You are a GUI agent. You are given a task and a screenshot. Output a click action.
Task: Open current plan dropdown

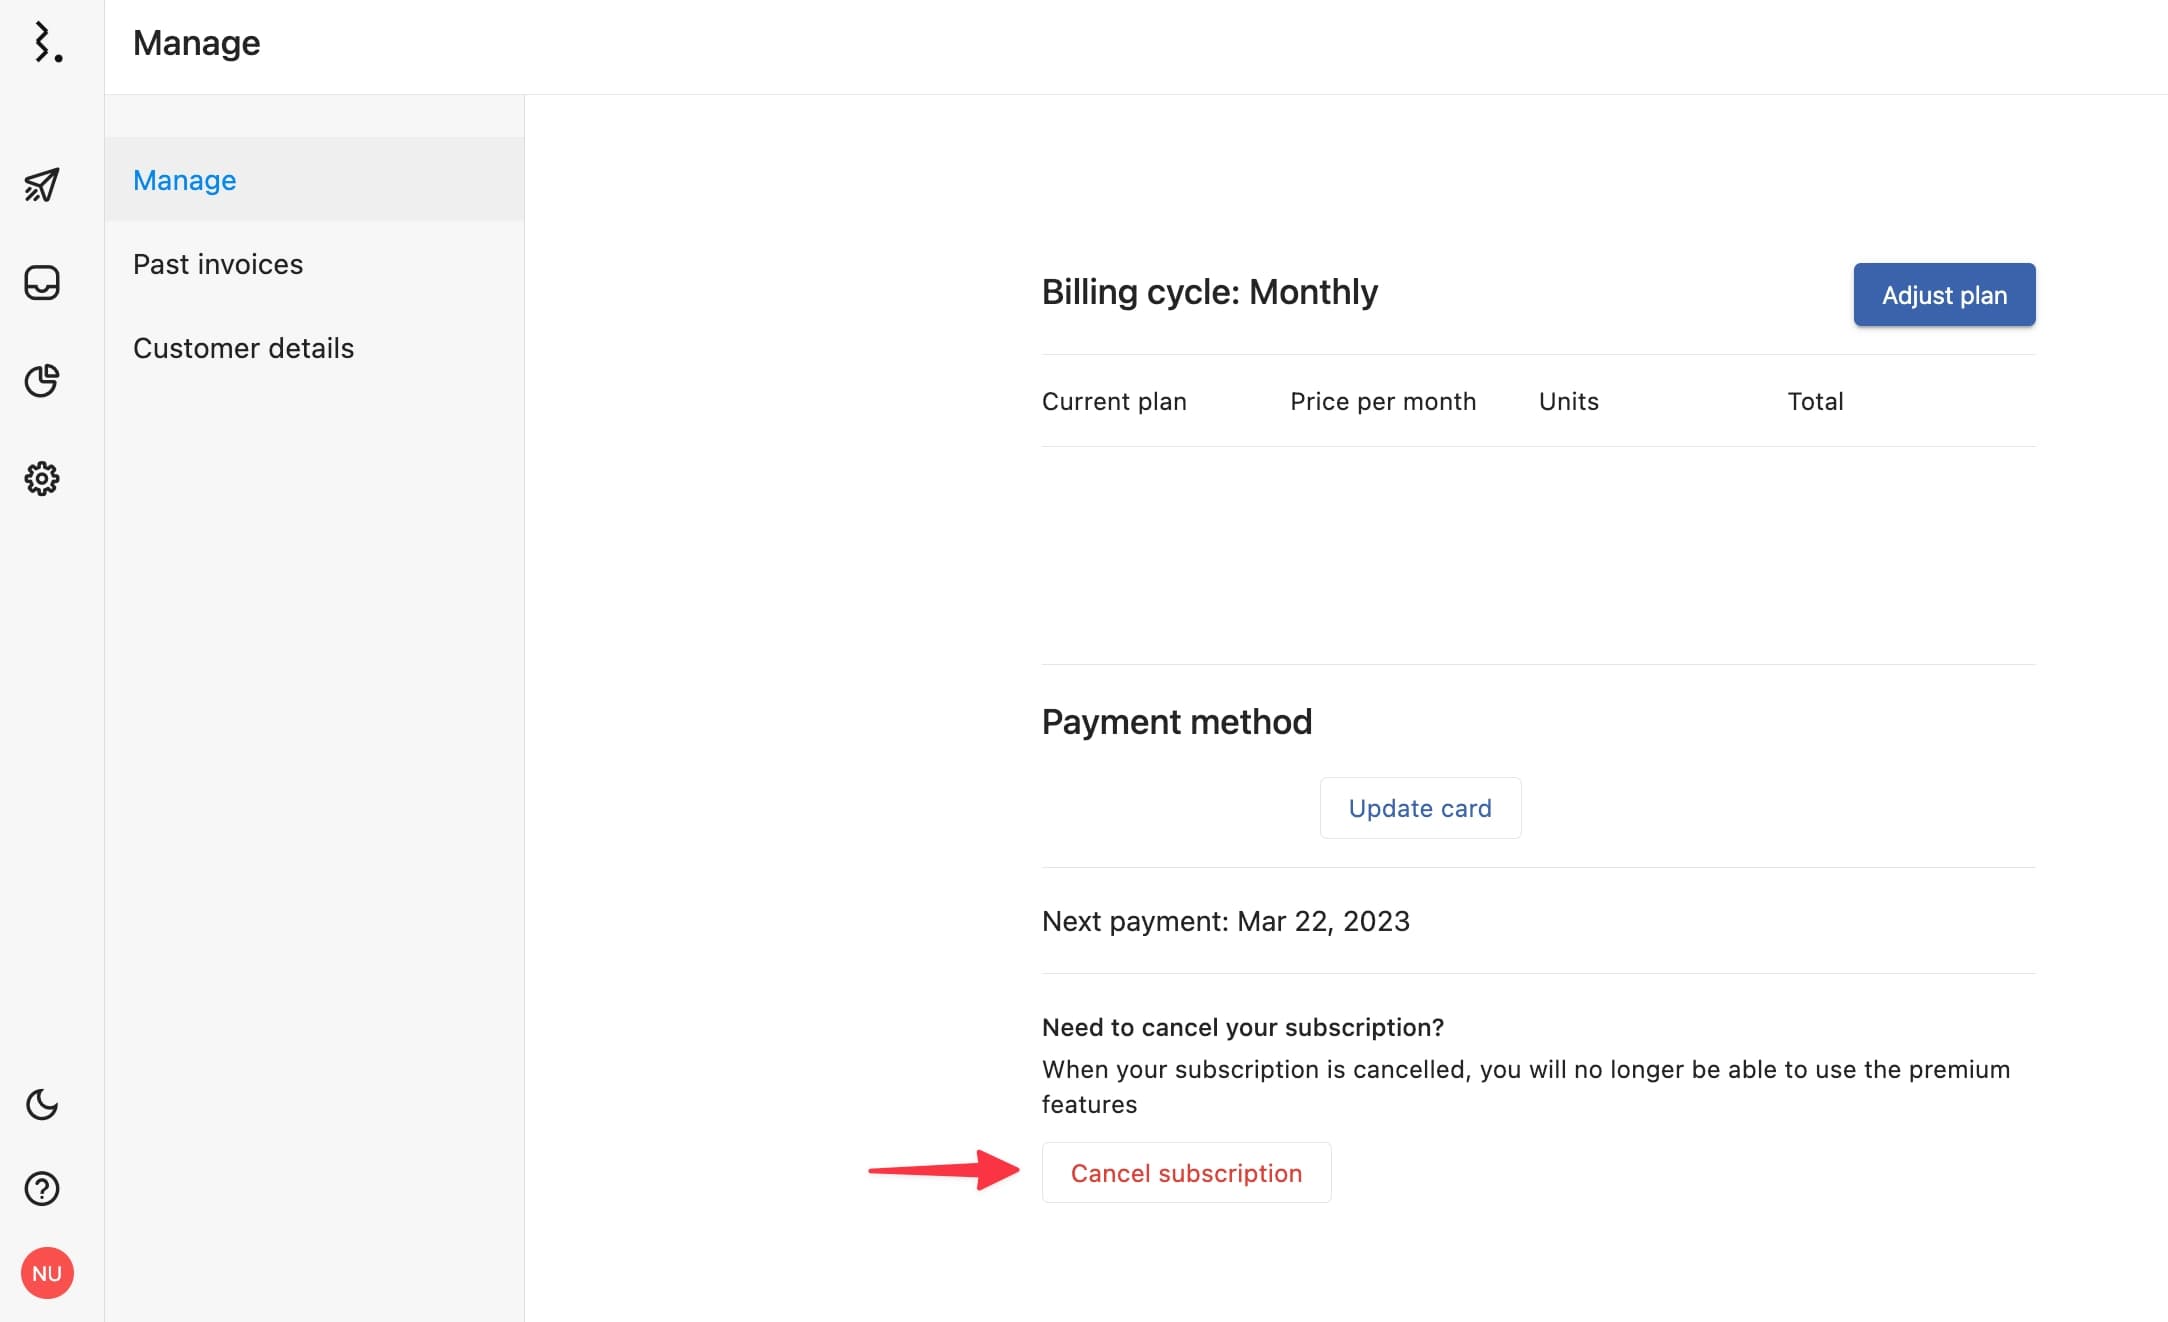click(1115, 401)
